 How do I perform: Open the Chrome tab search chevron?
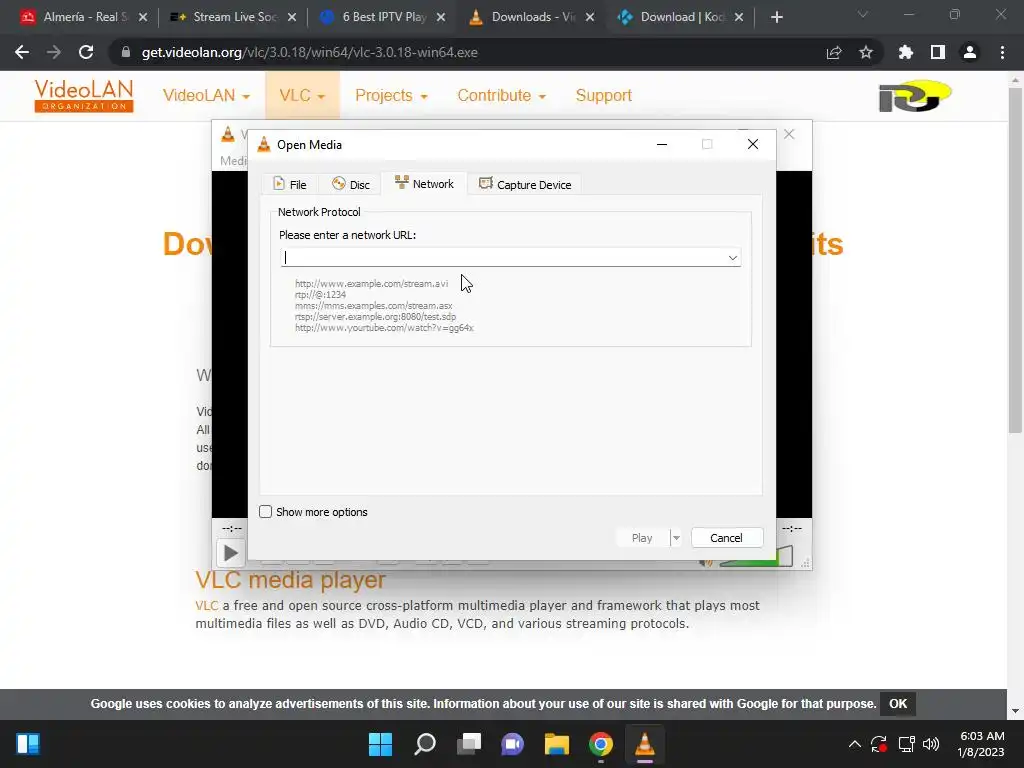(x=863, y=14)
